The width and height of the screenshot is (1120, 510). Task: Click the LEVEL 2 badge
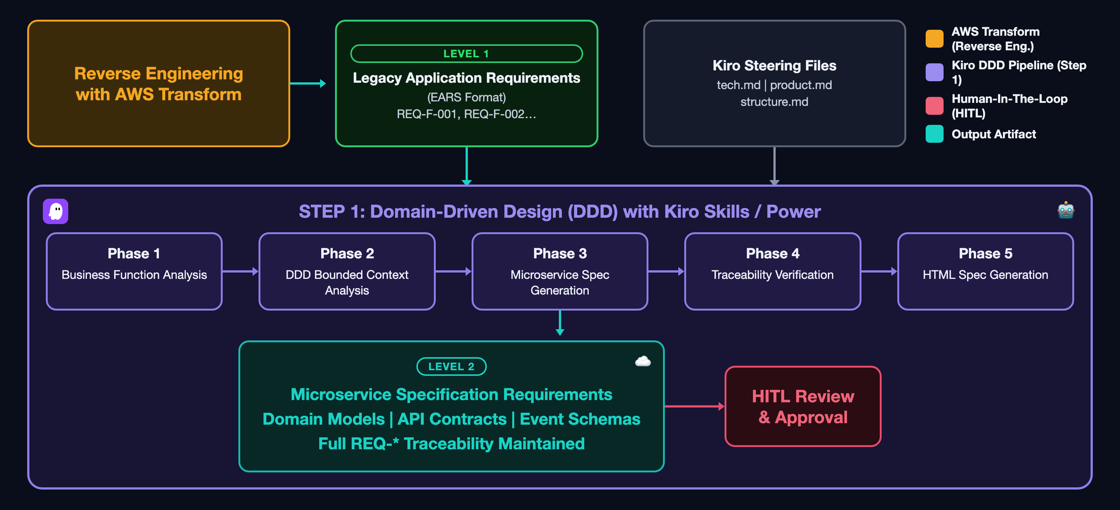click(x=451, y=367)
